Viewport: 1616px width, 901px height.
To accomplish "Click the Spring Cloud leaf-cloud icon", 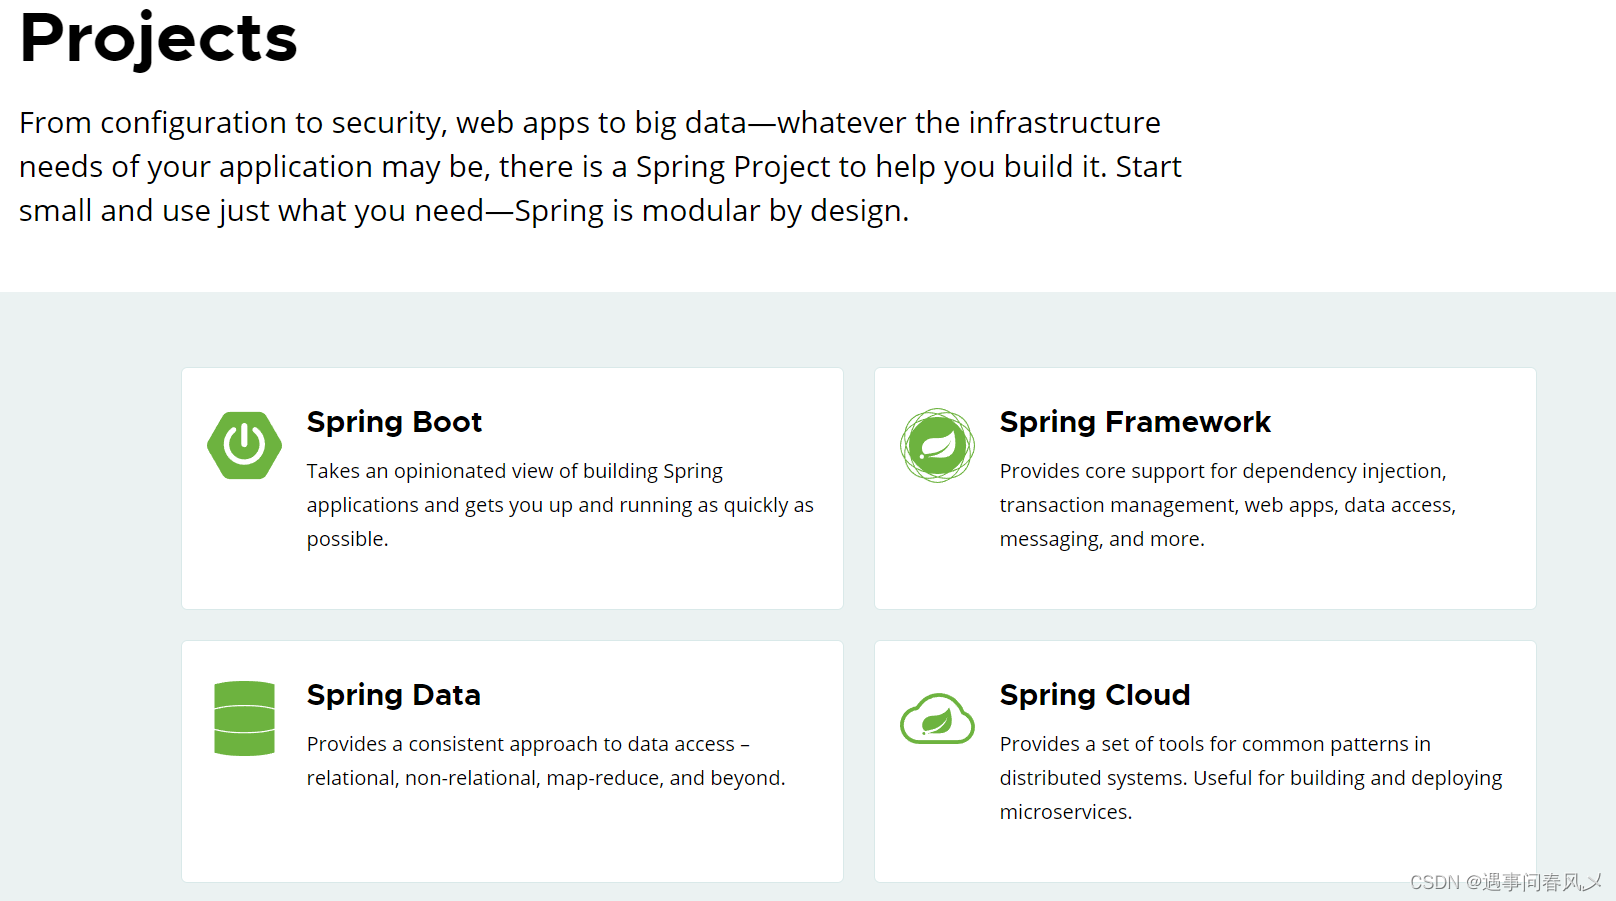I will coord(937,718).
